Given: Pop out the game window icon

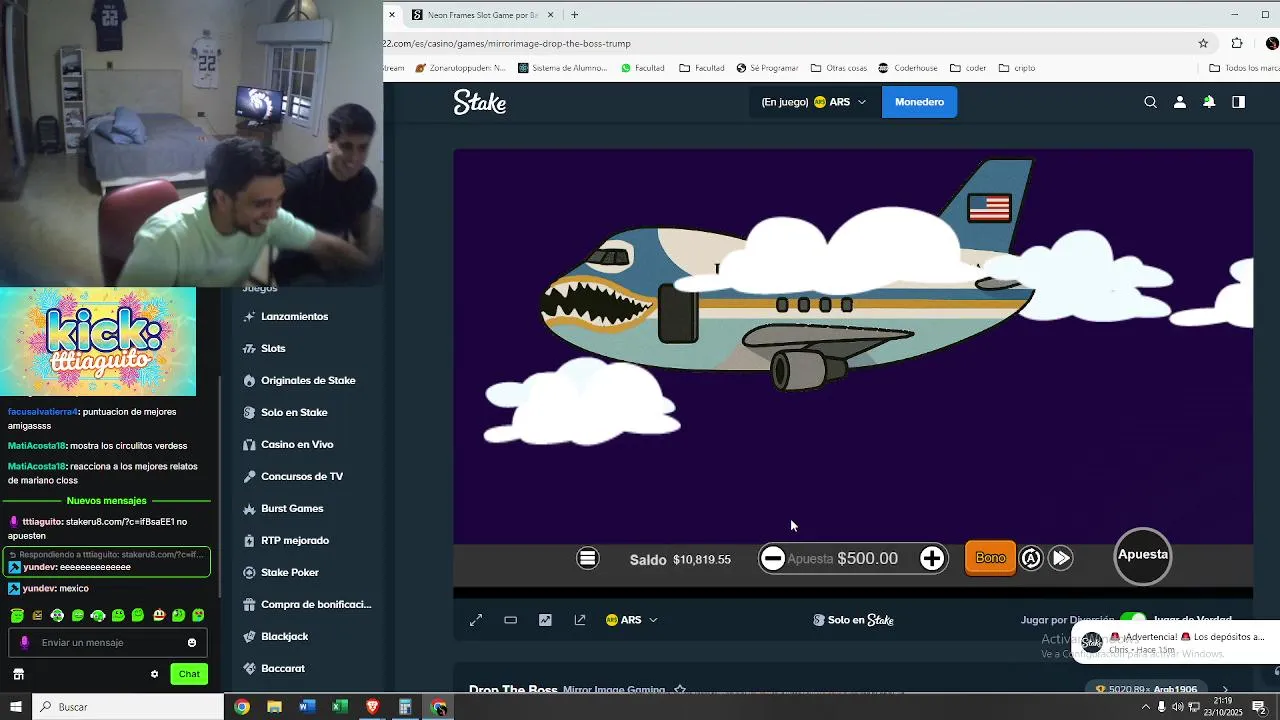Looking at the screenshot, I should coord(580,620).
